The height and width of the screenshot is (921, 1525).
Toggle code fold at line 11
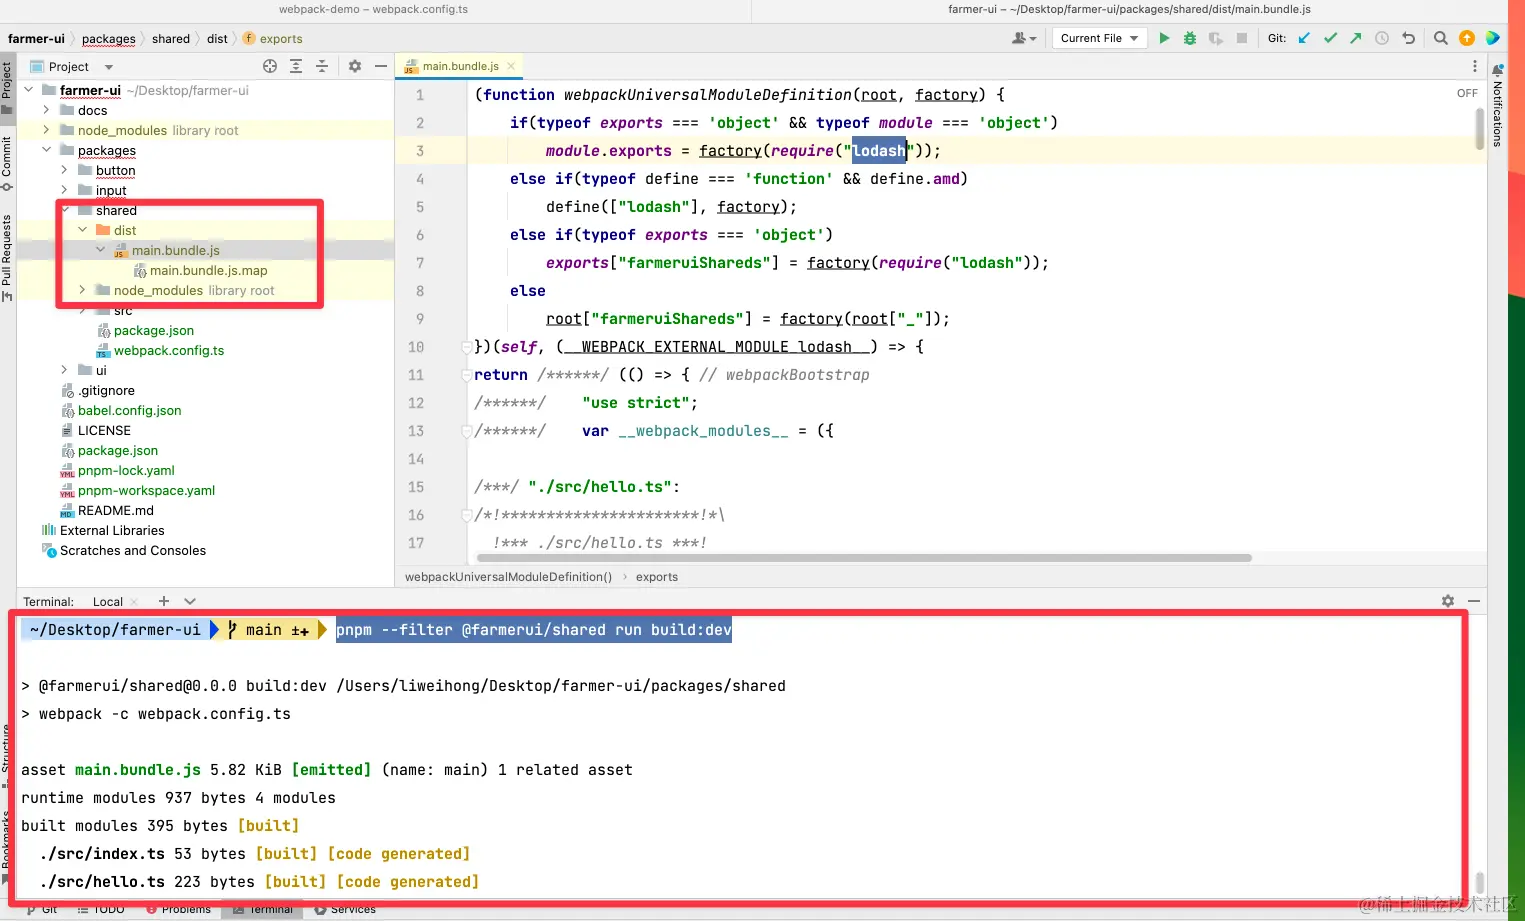[x=467, y=375]
